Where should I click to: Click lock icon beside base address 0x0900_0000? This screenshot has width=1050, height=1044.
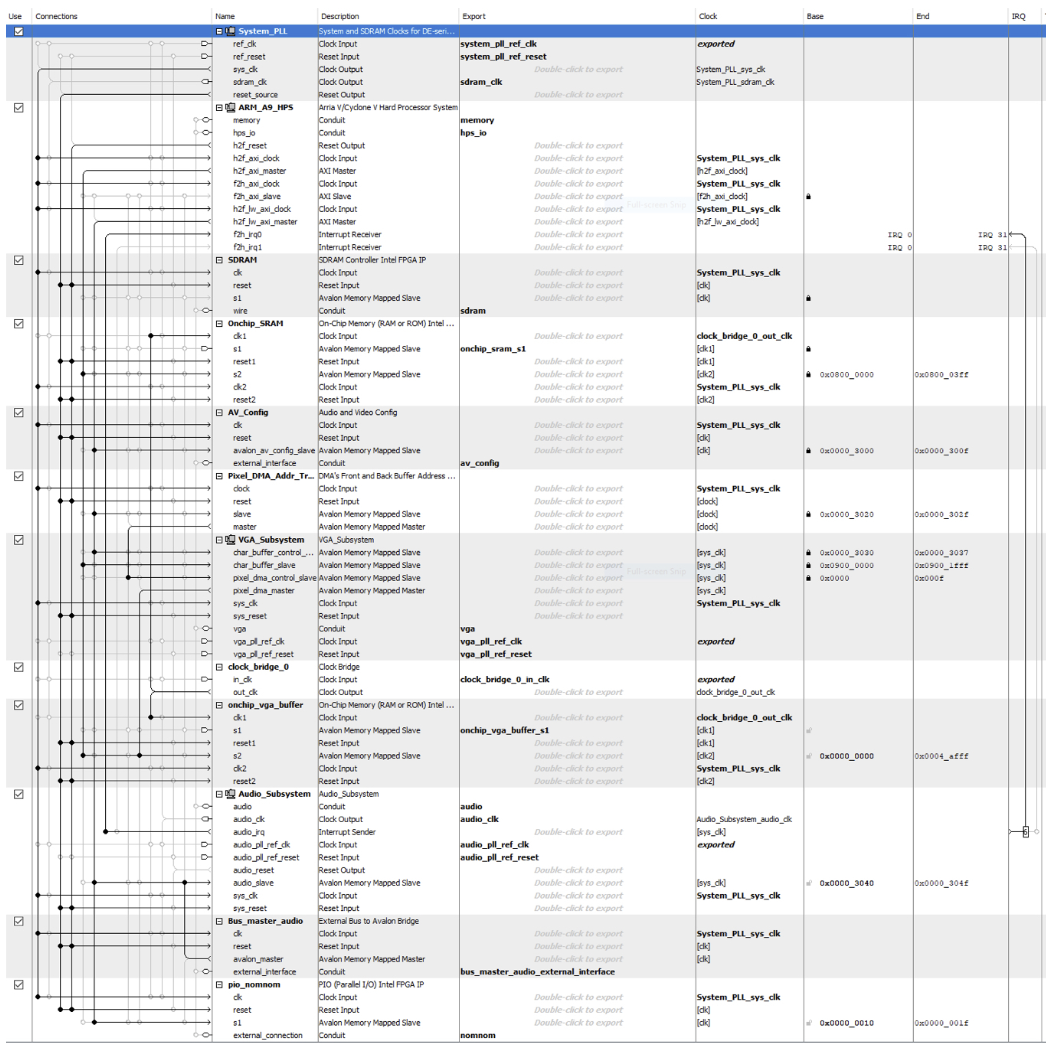click(x=808, y=565)
